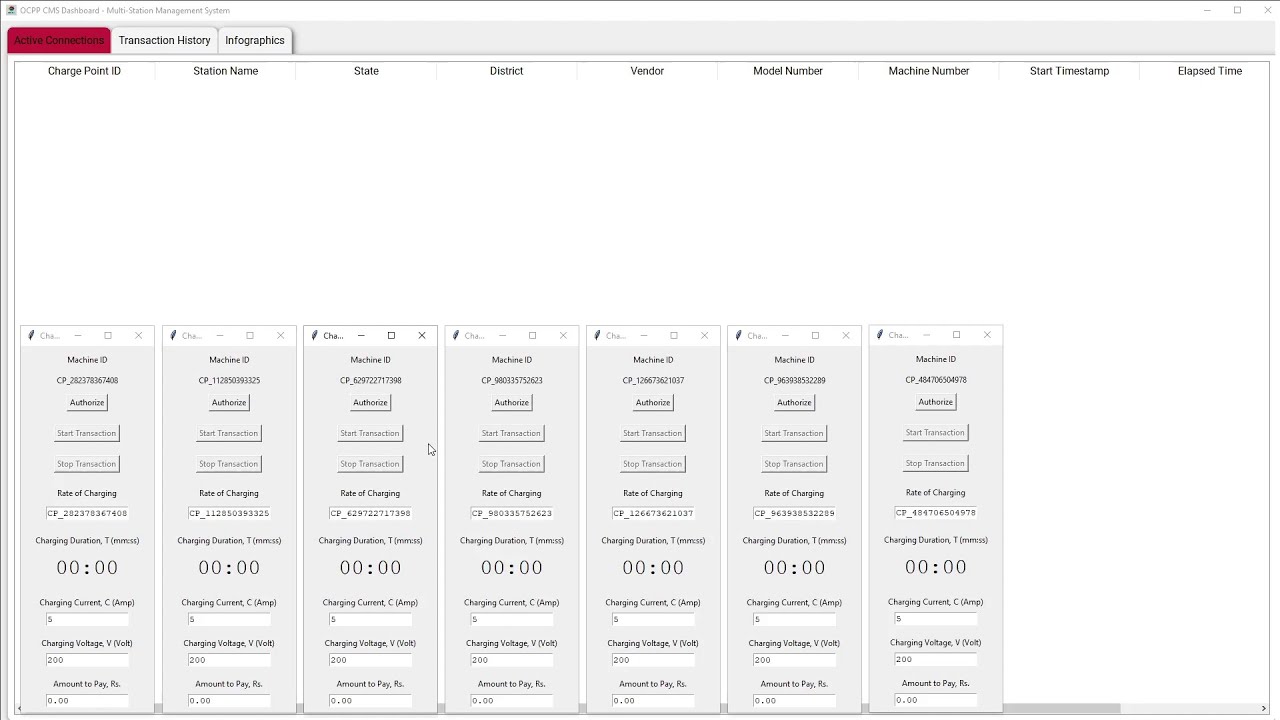This screenshot has height=720, width=1280.
Task: Click Stop Transaction for CP_629722717398
Action: (370, 463)
